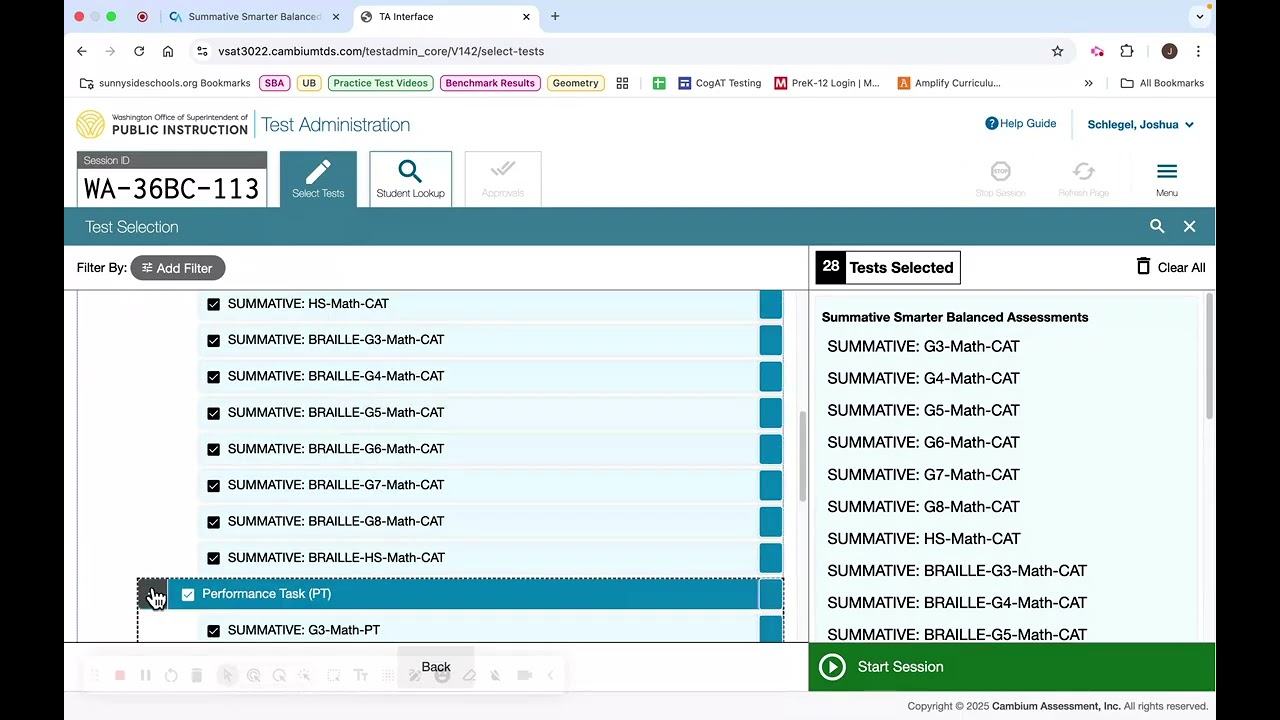1280x720 pixels.
Task: View site information icon in address bar
Action: [202, 51]
